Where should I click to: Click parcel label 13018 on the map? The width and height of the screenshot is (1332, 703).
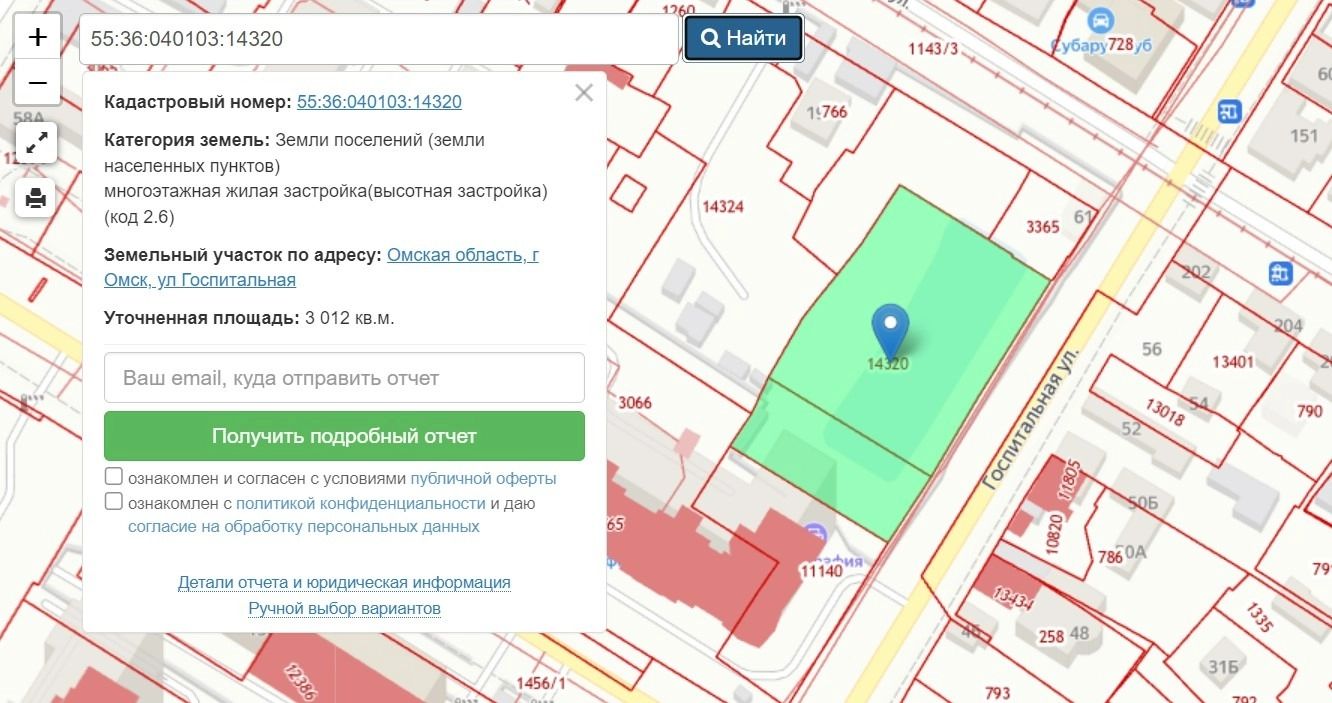[1166, 412]
